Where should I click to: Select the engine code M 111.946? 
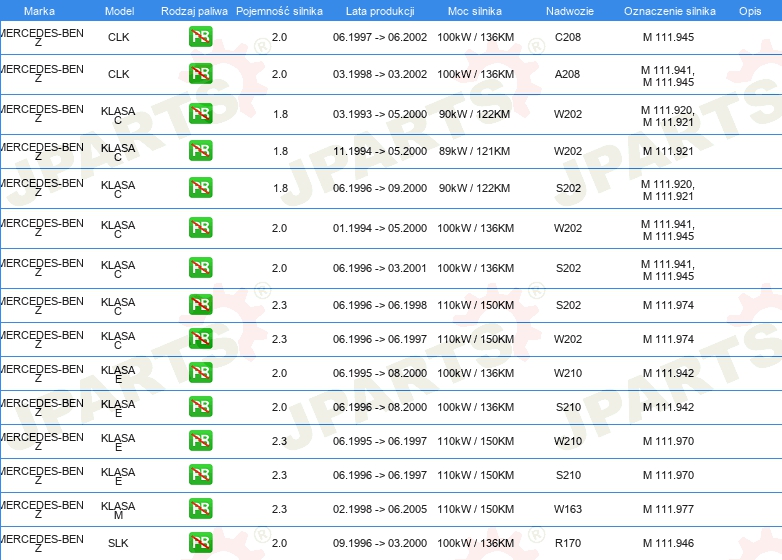[668, 543]
